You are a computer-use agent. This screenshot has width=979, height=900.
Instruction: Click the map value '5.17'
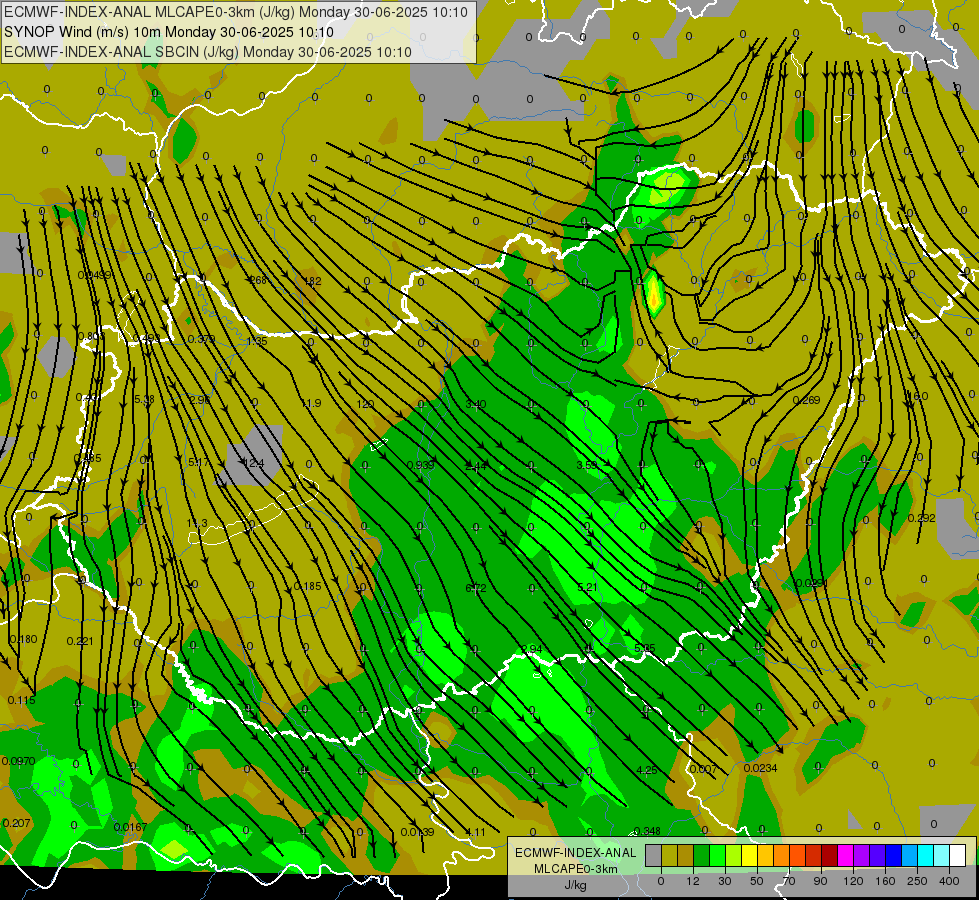199,462
